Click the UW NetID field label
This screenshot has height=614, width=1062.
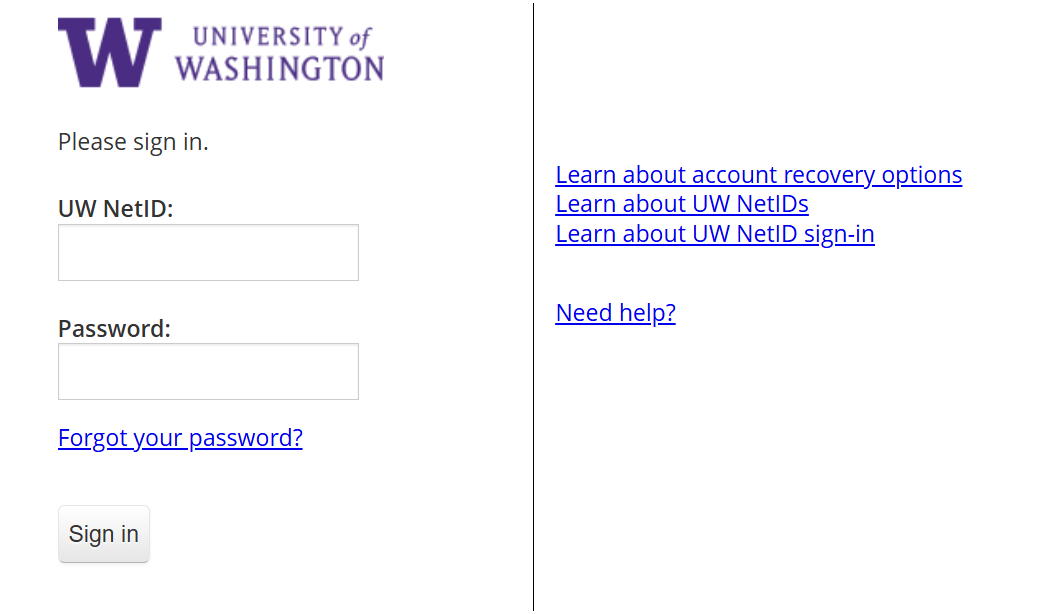116,209
